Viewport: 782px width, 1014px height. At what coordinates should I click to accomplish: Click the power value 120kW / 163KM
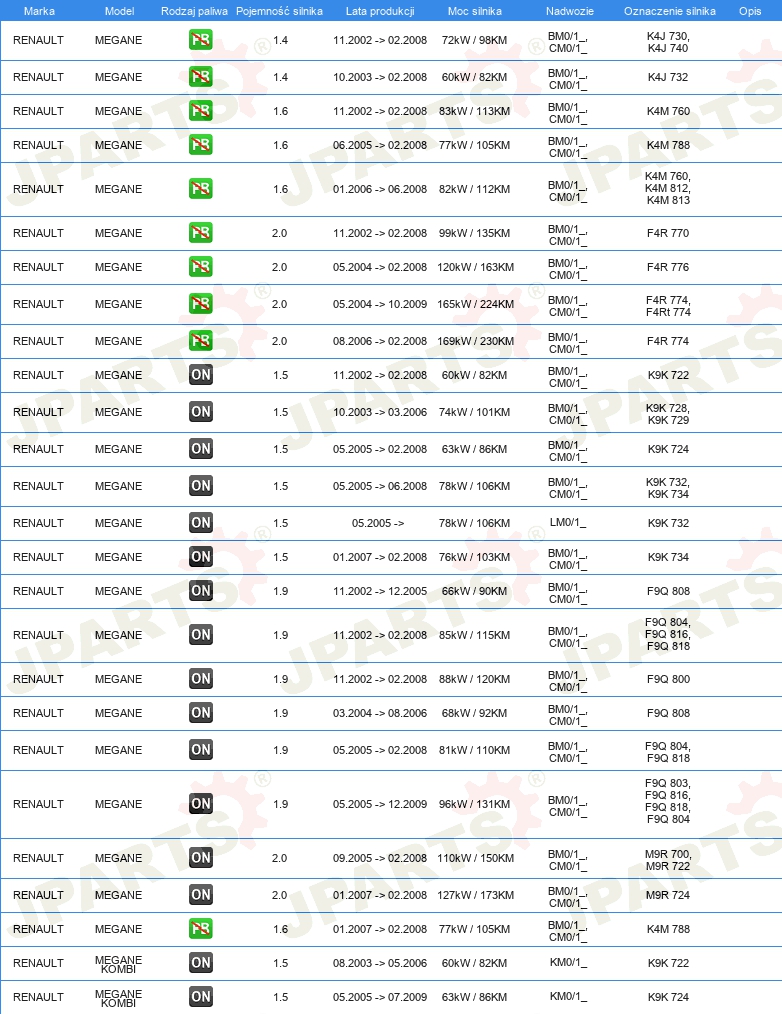click(475, 267)
